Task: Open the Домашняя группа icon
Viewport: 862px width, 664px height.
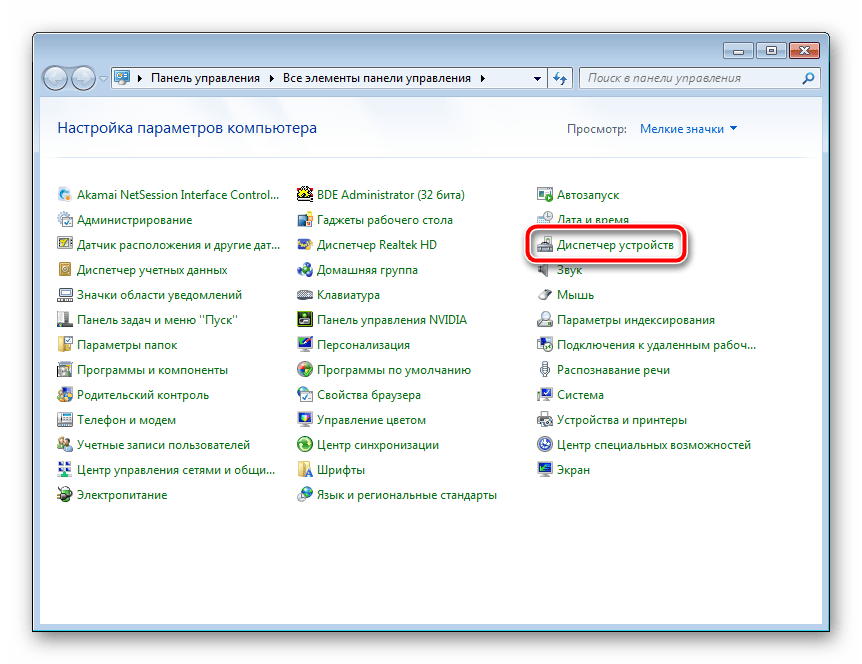Action: (x=305, y=270)
